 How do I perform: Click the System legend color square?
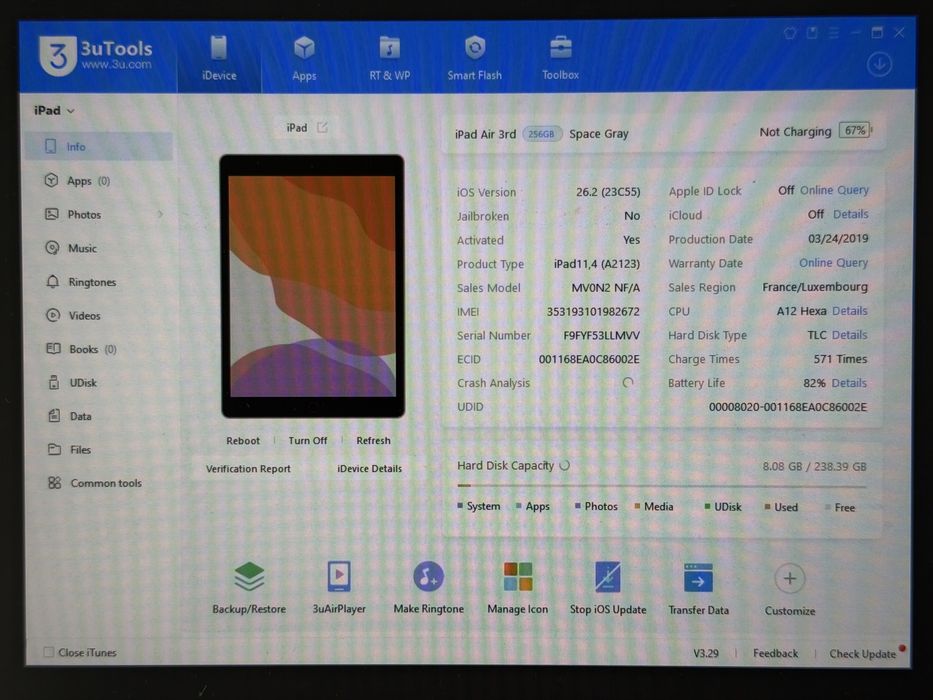[x=460, y=506]
